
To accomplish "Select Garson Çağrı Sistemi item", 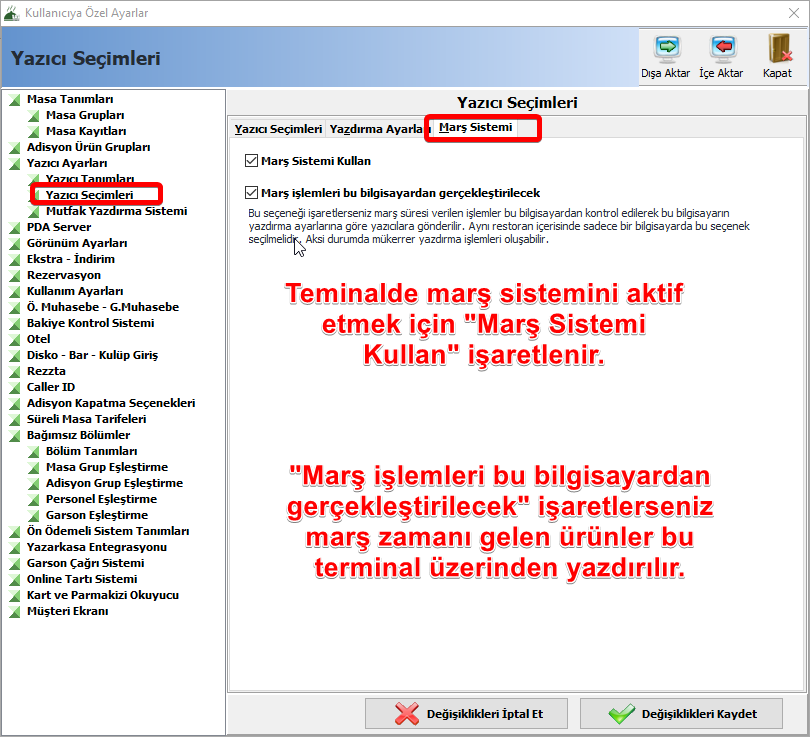I will (85, 563).
